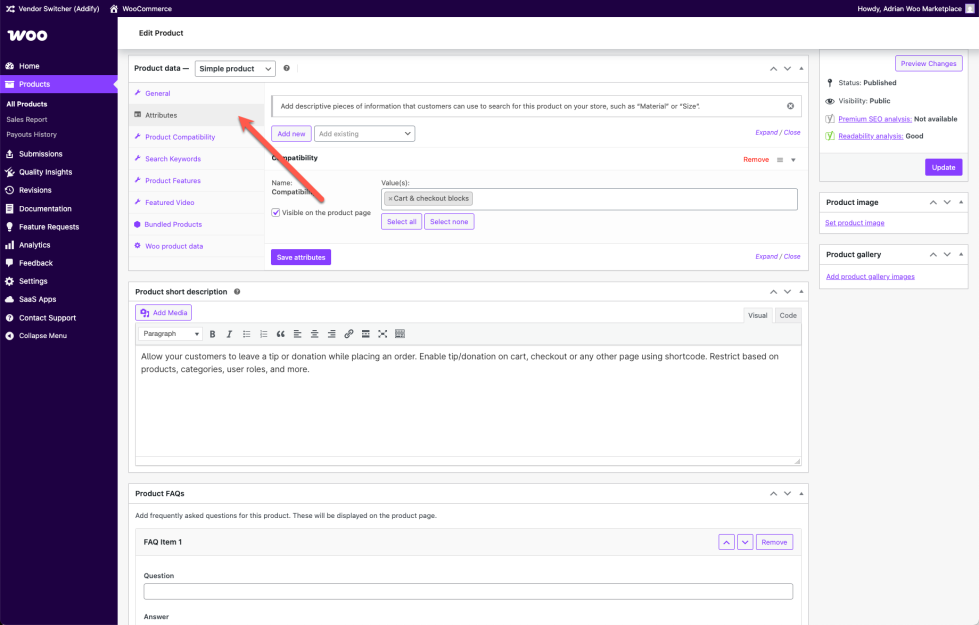Toggle the fullscreen editor icon

(383, 334)
